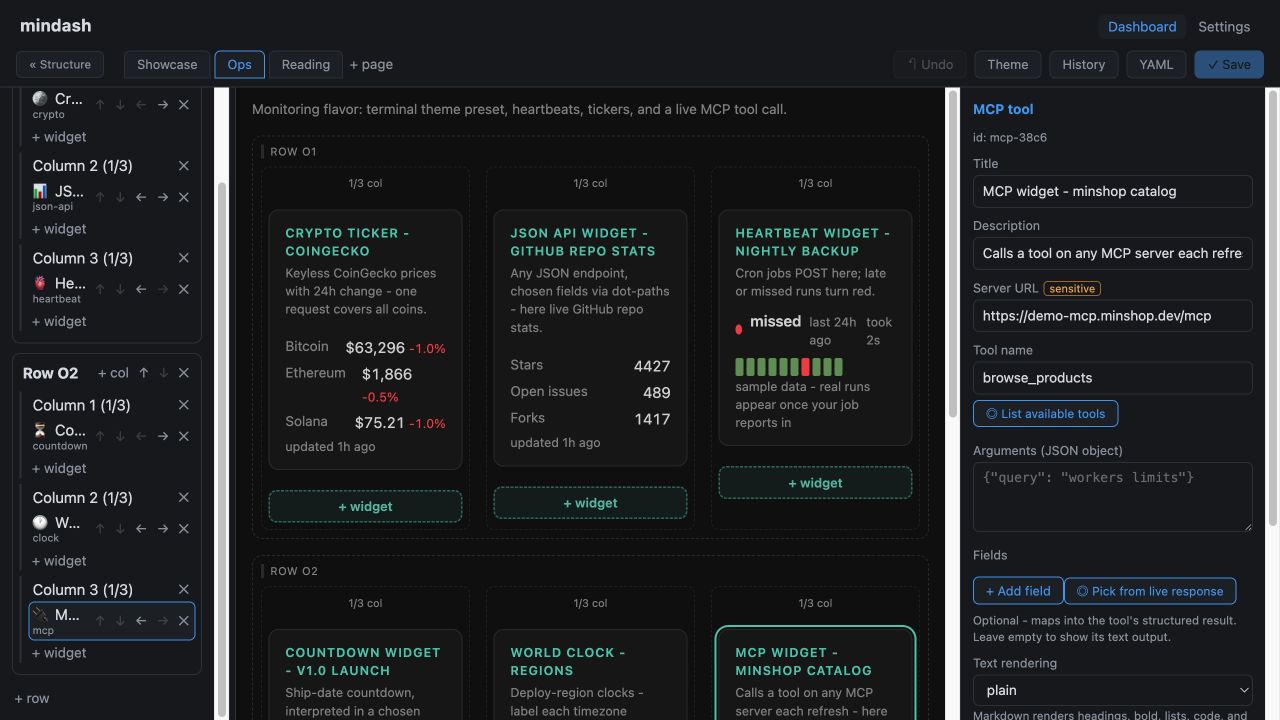Click the Bitcoin price $63,296
1280x720 pixels.
pos(375,348)
